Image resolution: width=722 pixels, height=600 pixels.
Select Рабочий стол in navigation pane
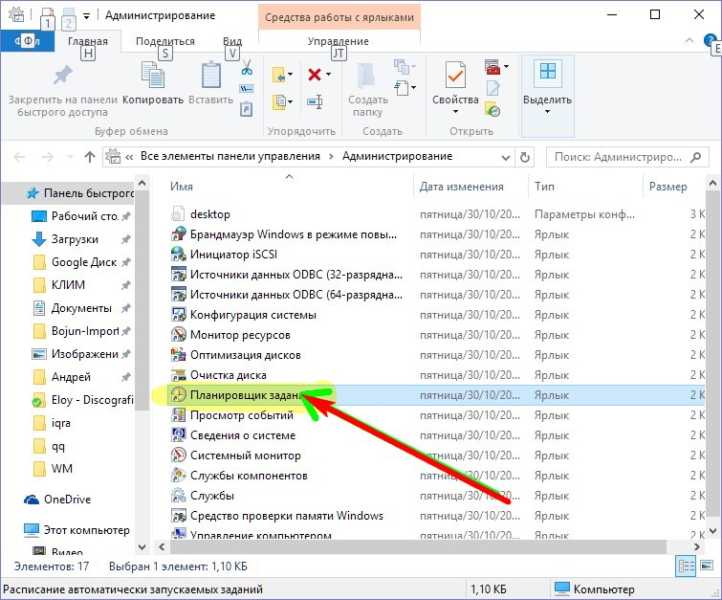pyautogui.click(x=81, y=216)
